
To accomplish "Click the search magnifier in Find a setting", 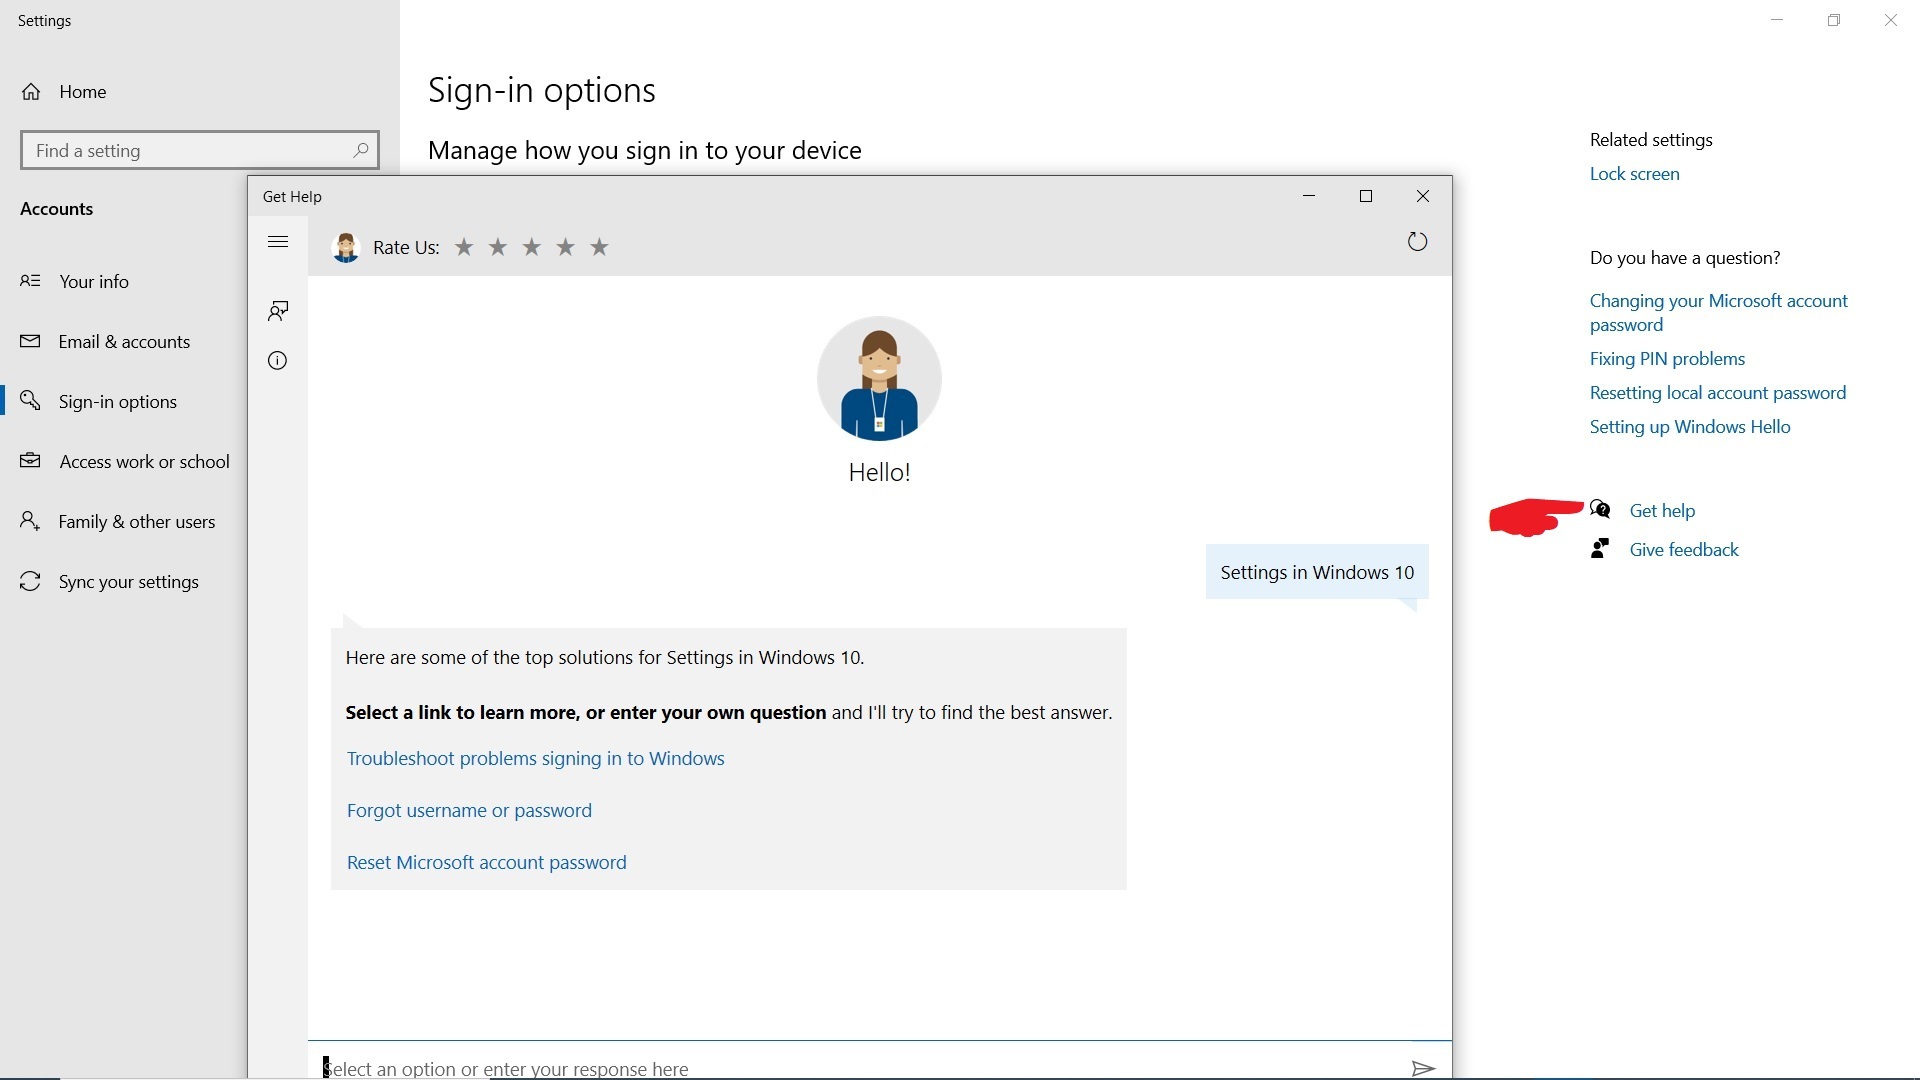I will (x=361, y=150).
